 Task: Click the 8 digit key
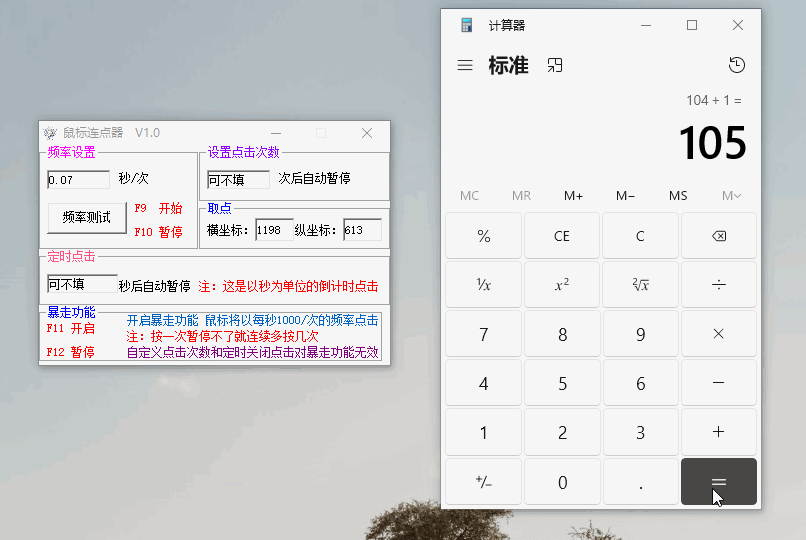(562, 334)
